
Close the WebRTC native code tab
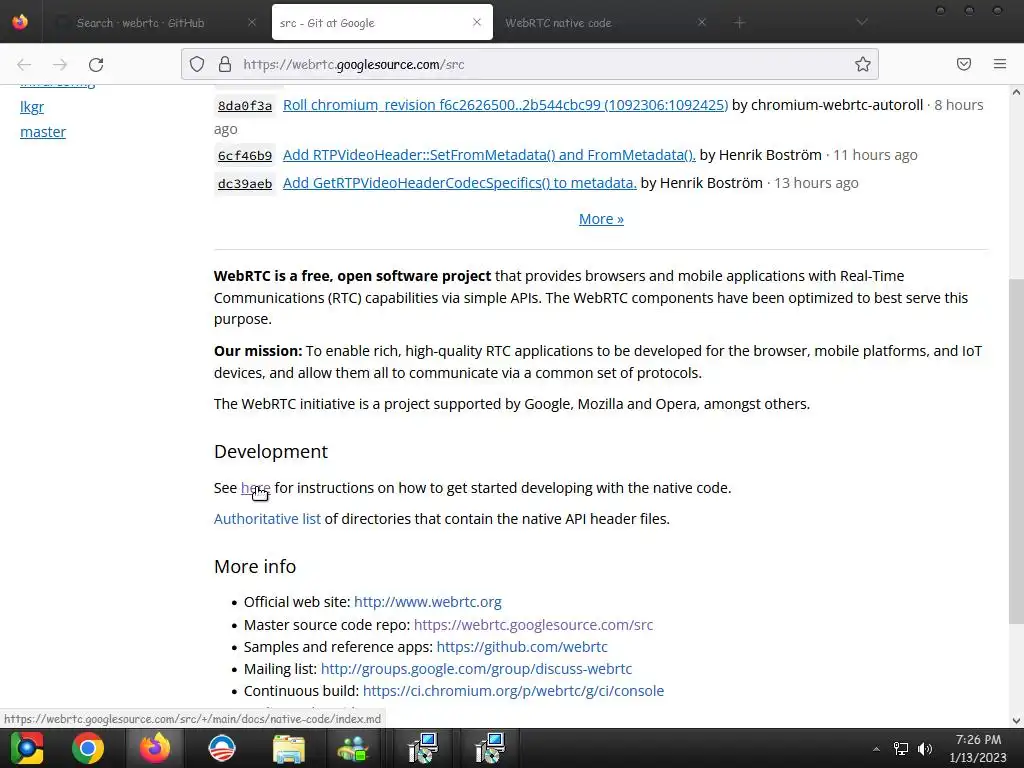click(701, 22)
